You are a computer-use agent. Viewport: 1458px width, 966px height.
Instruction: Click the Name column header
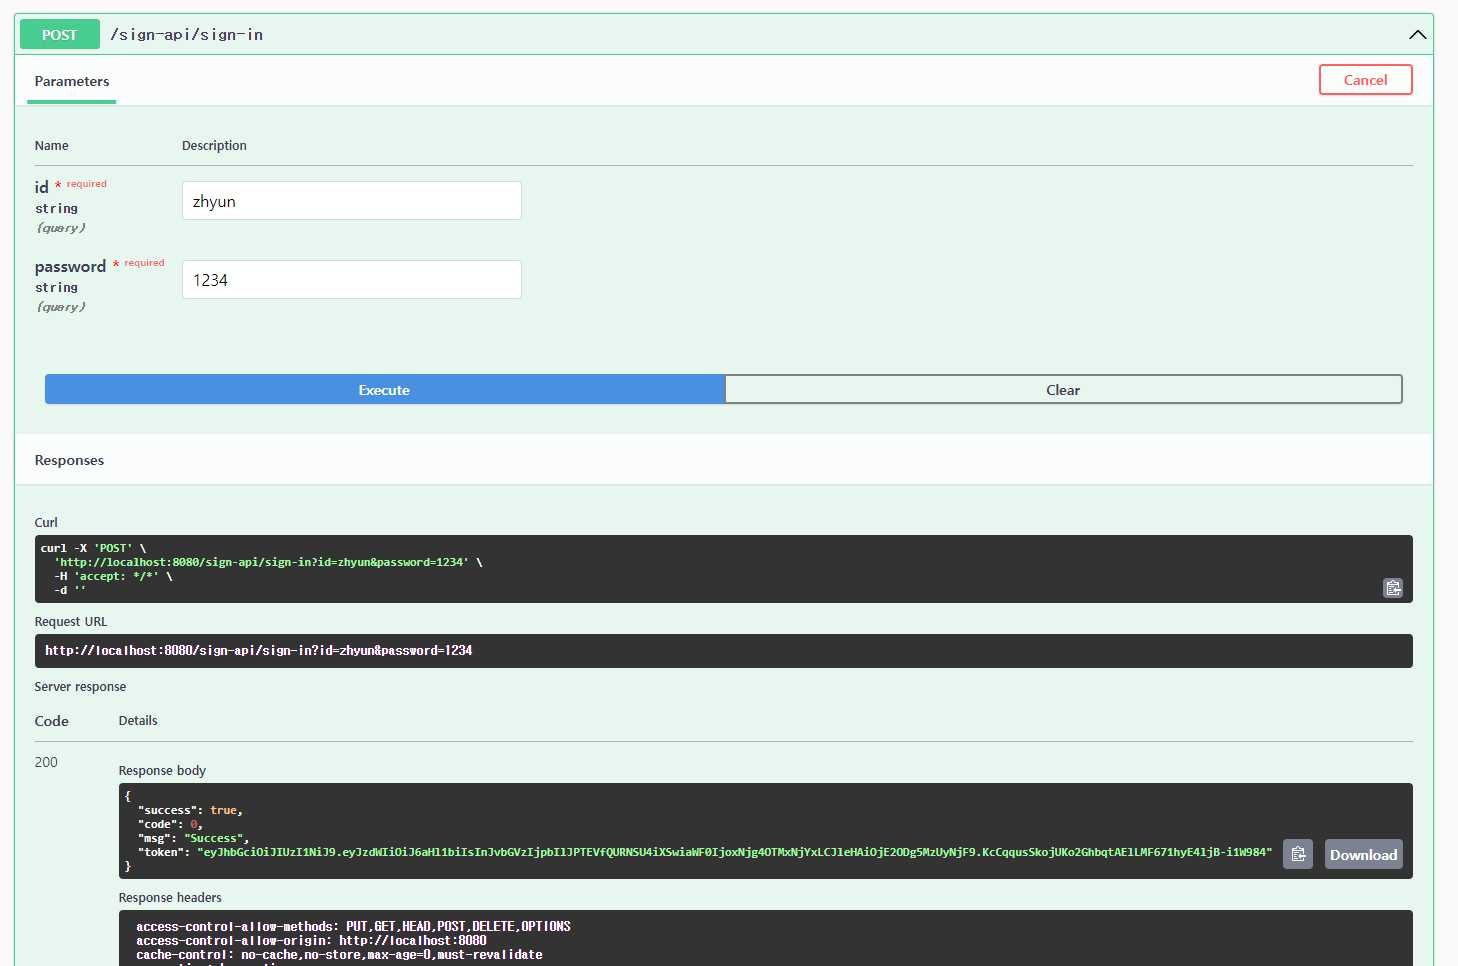pyautogui.click(x=51, y=146)
